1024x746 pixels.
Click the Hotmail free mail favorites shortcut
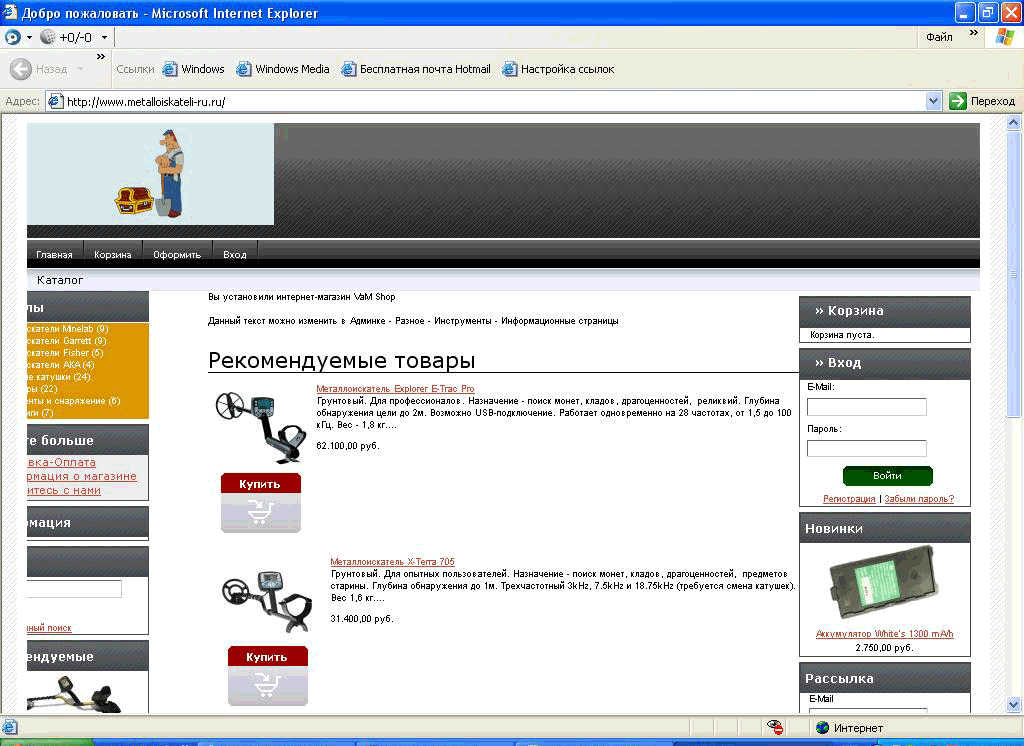pyautogui.click(x=416, y=69)
